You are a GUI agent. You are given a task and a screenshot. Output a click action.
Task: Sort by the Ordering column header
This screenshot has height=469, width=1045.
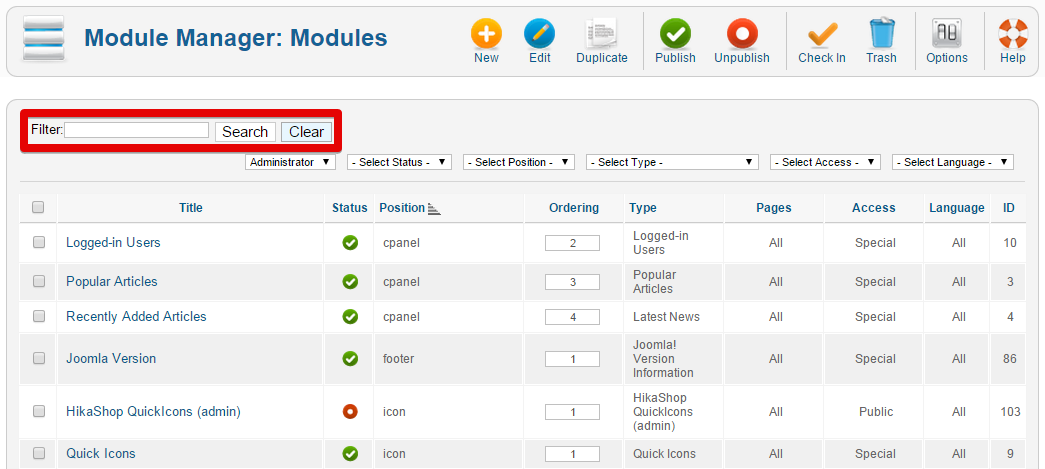(574, 208)
